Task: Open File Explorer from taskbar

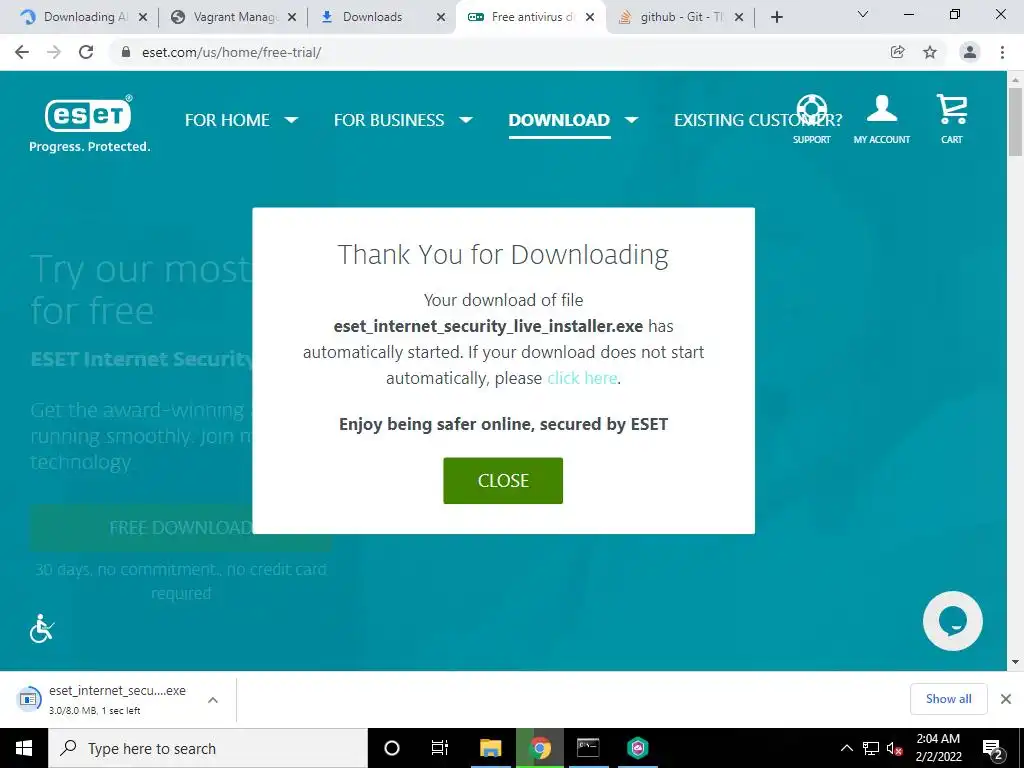Action: pyautogui.click(x=490, y=748)
